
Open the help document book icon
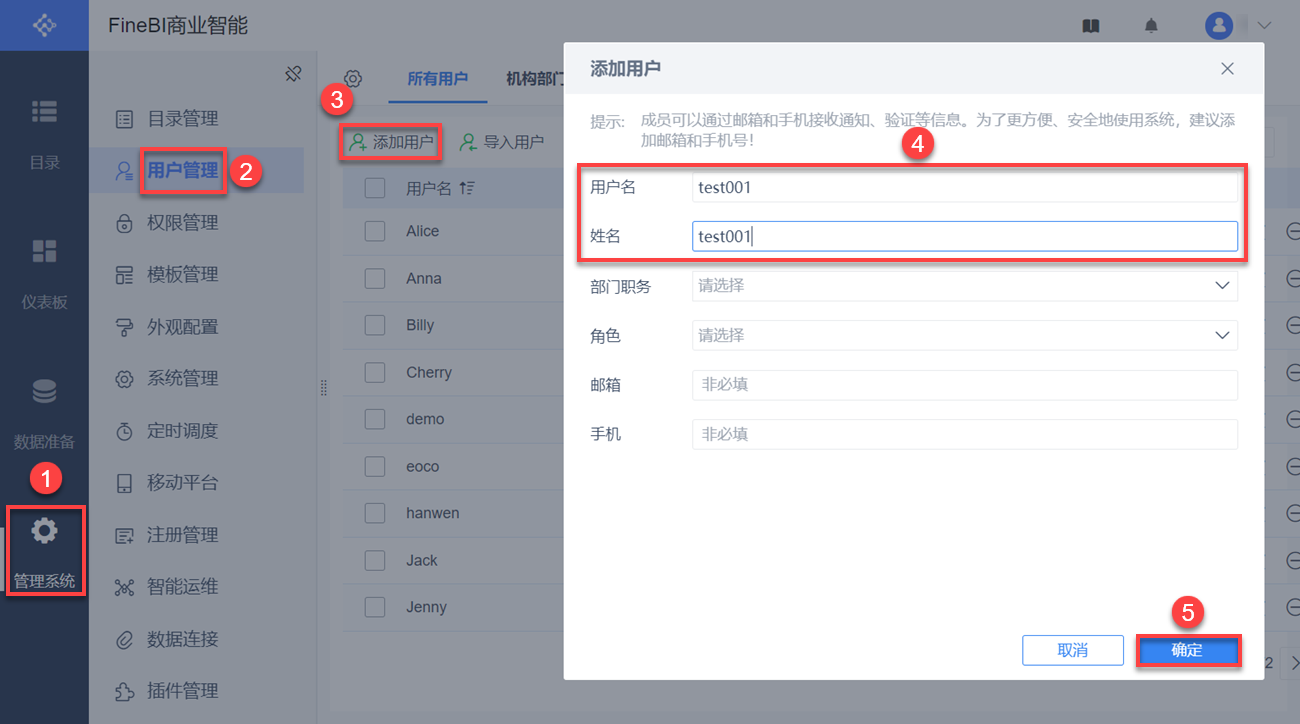(1091, 26)
